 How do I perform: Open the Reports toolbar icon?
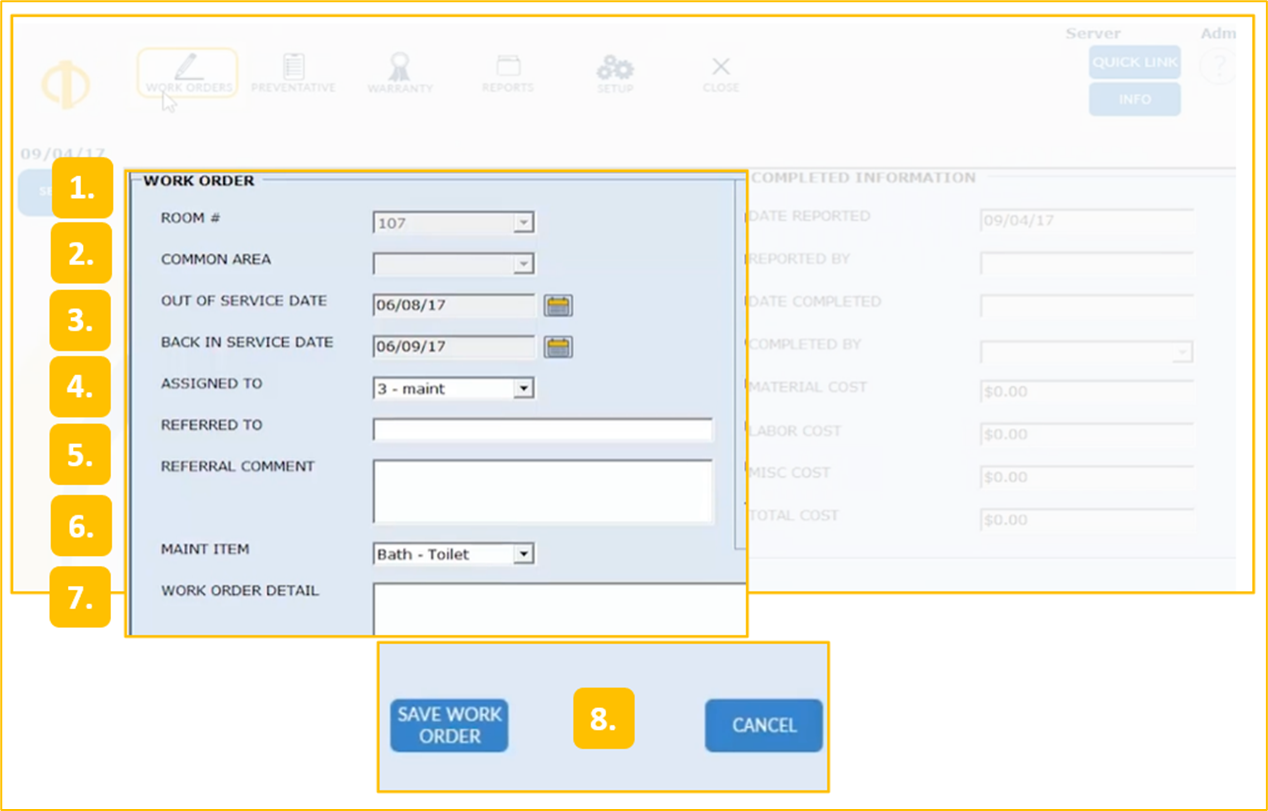coord(508,72)
